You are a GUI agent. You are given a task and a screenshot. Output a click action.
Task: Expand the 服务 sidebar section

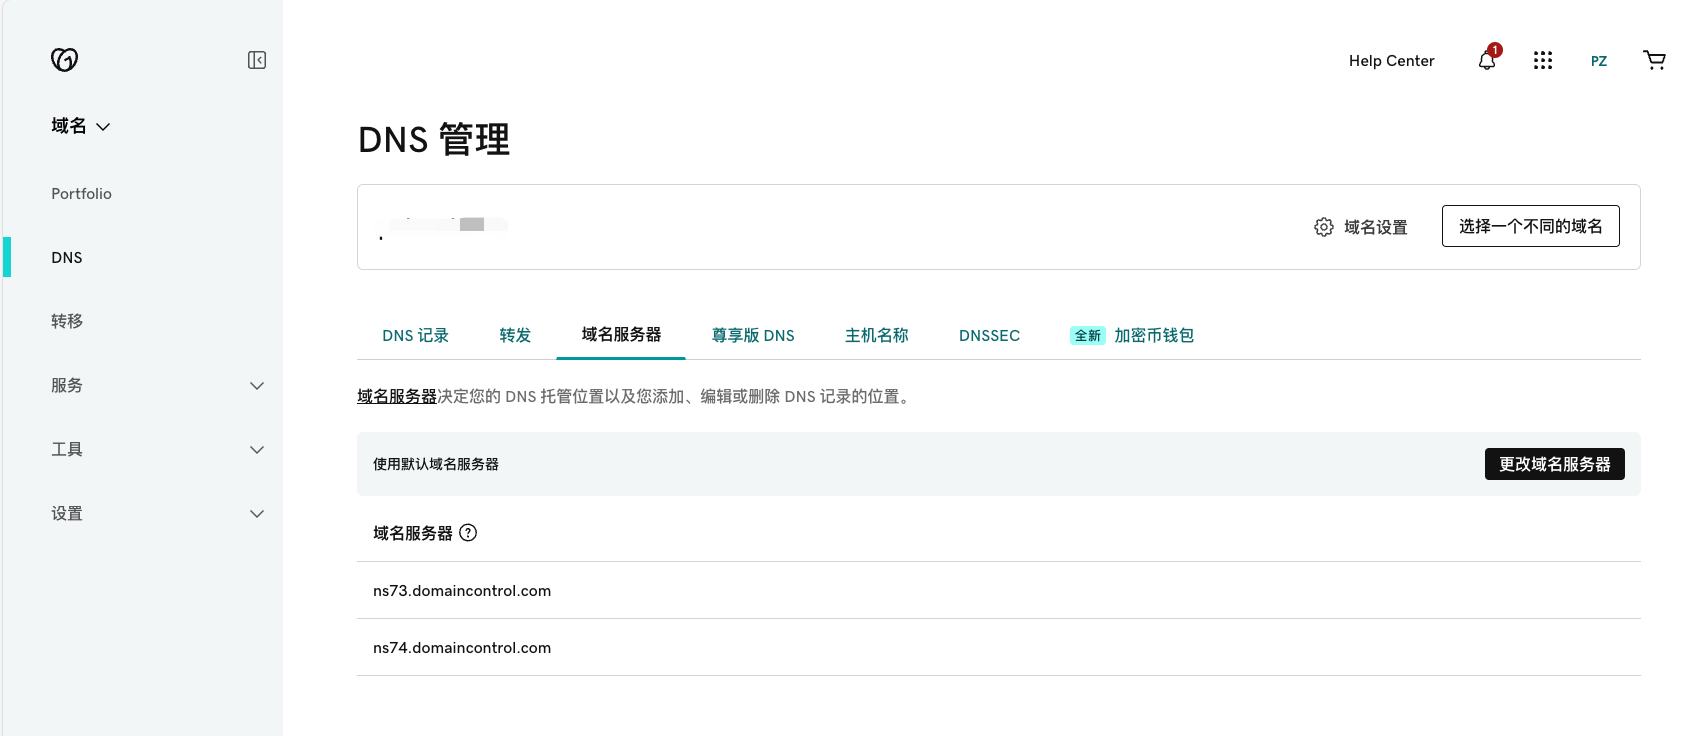[257, 386]
